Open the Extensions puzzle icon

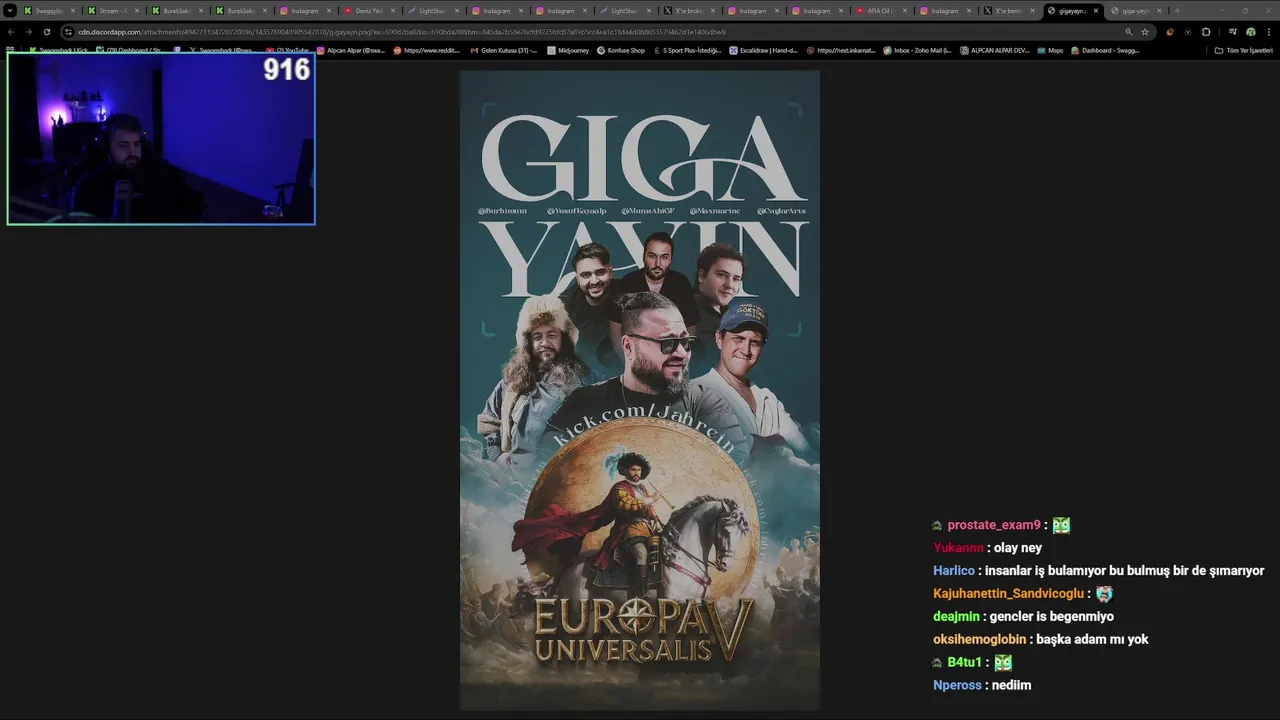click(1206, 32)
